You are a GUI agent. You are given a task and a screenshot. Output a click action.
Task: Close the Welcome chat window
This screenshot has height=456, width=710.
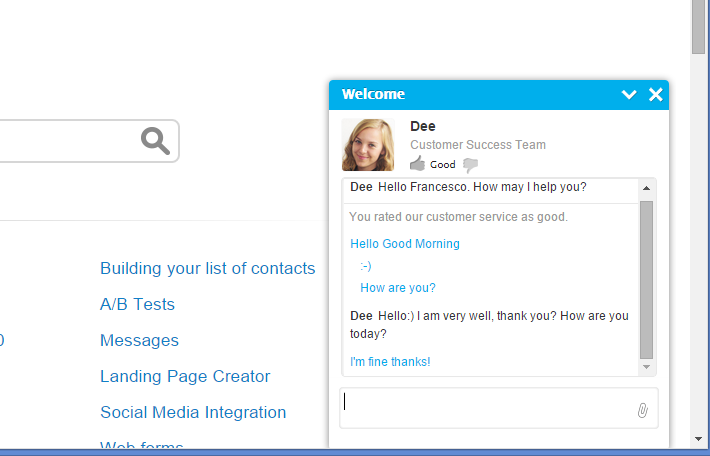[x=656, y=95]
